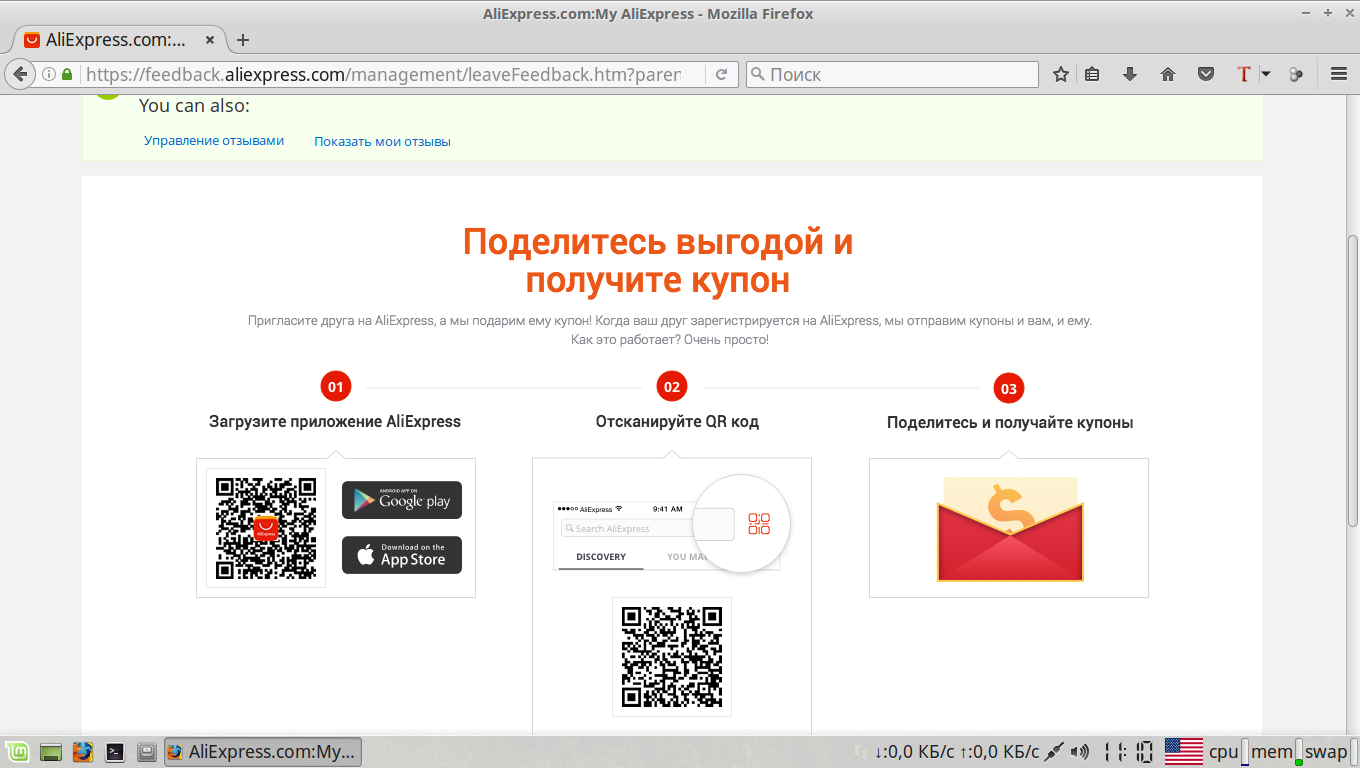Click text Поделитесь и получайте купоны
1360x768 pixels.
(1010, 422)
